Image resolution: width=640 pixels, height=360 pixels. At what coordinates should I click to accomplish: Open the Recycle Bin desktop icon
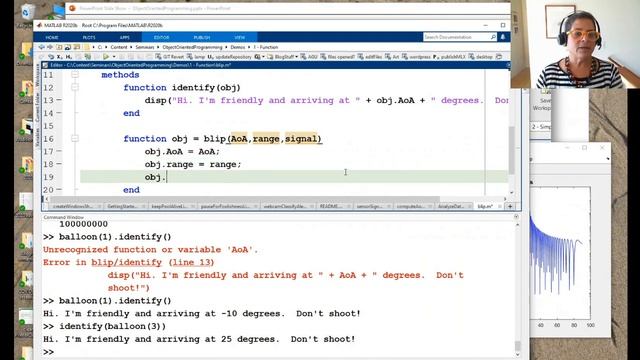[26, 14]
